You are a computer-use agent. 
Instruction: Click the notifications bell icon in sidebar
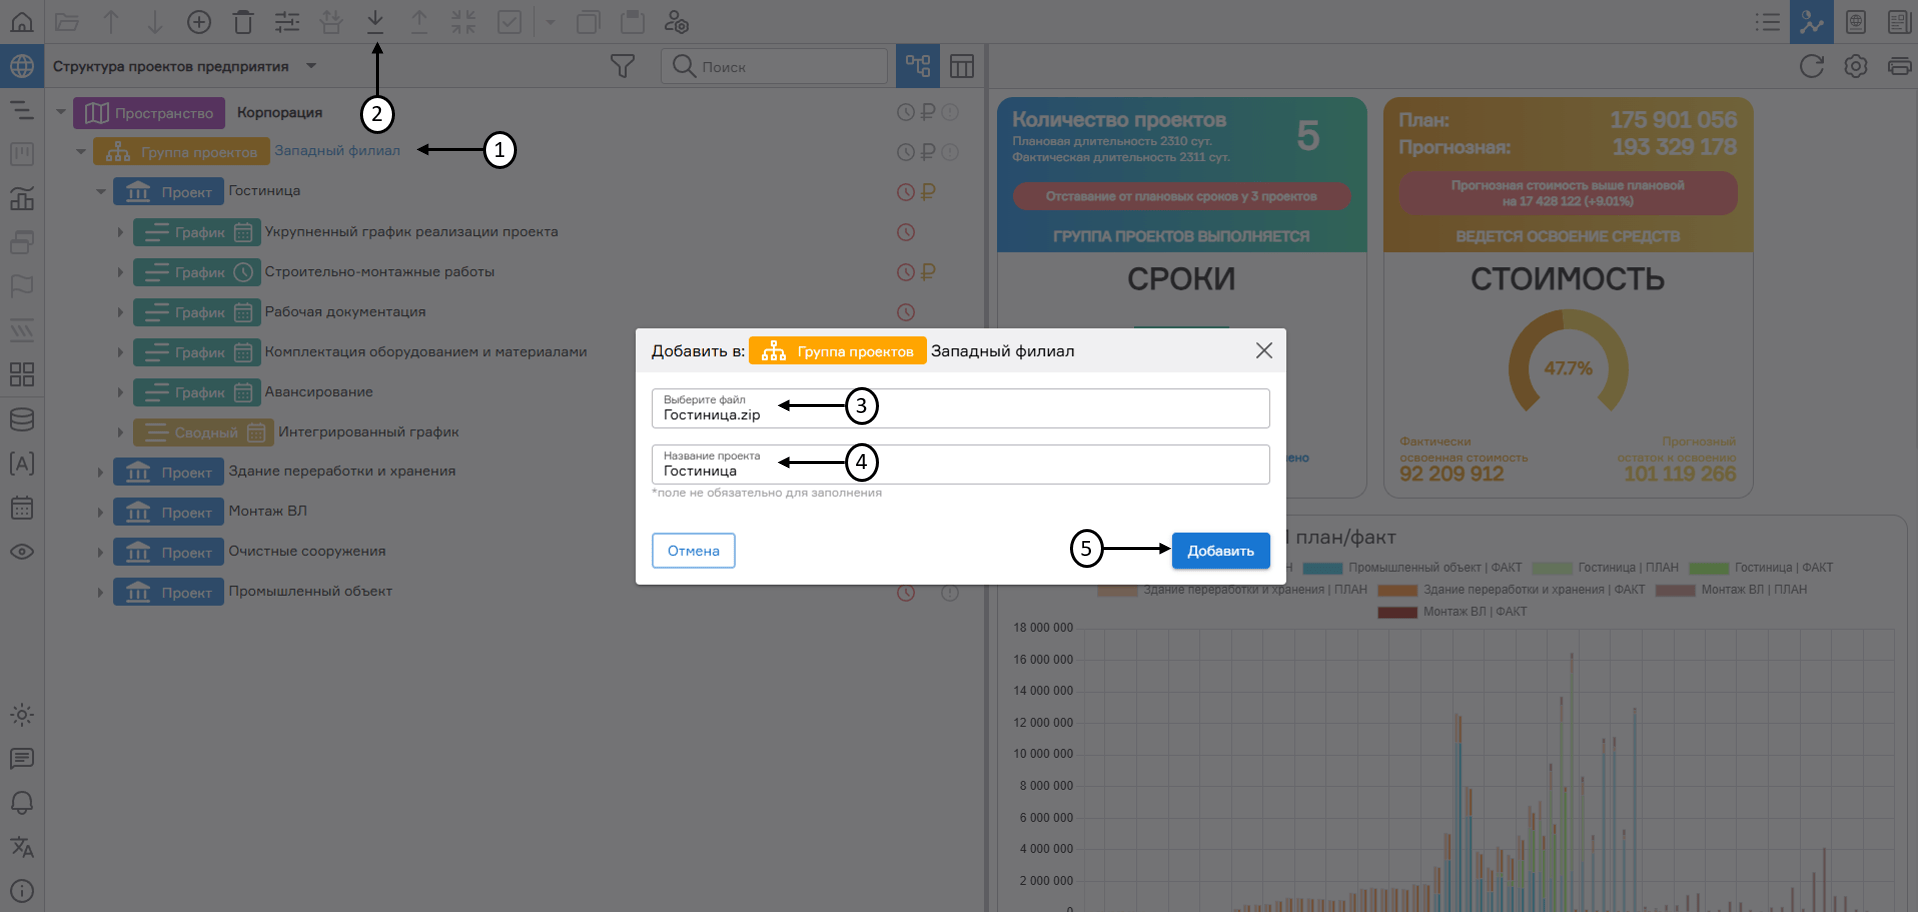[x=21, y=803]
